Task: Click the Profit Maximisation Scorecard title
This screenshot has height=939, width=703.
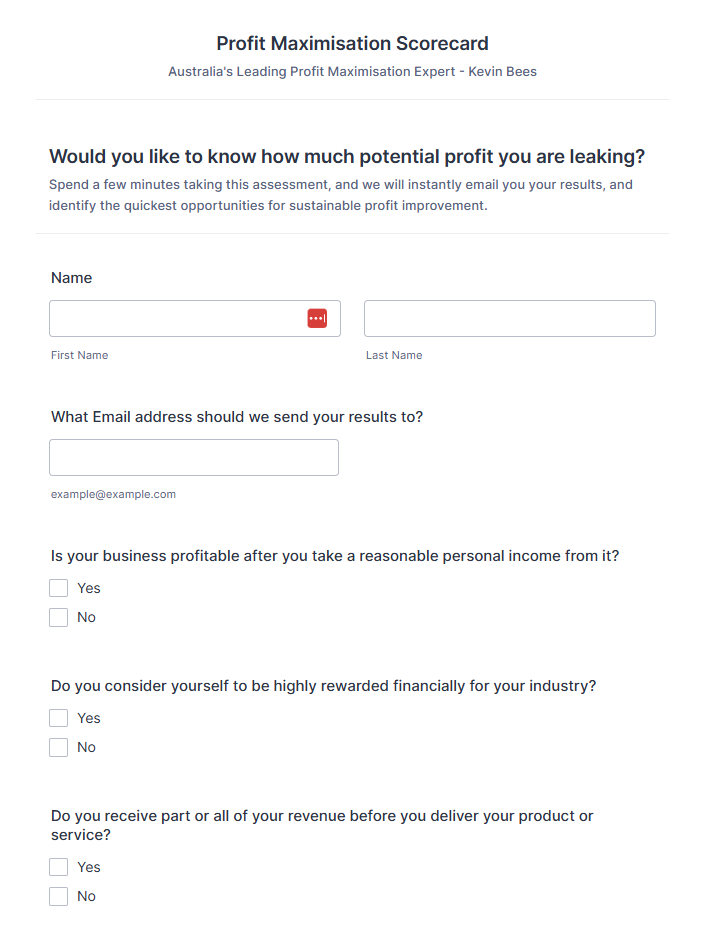Action: (x=352, y=44)
